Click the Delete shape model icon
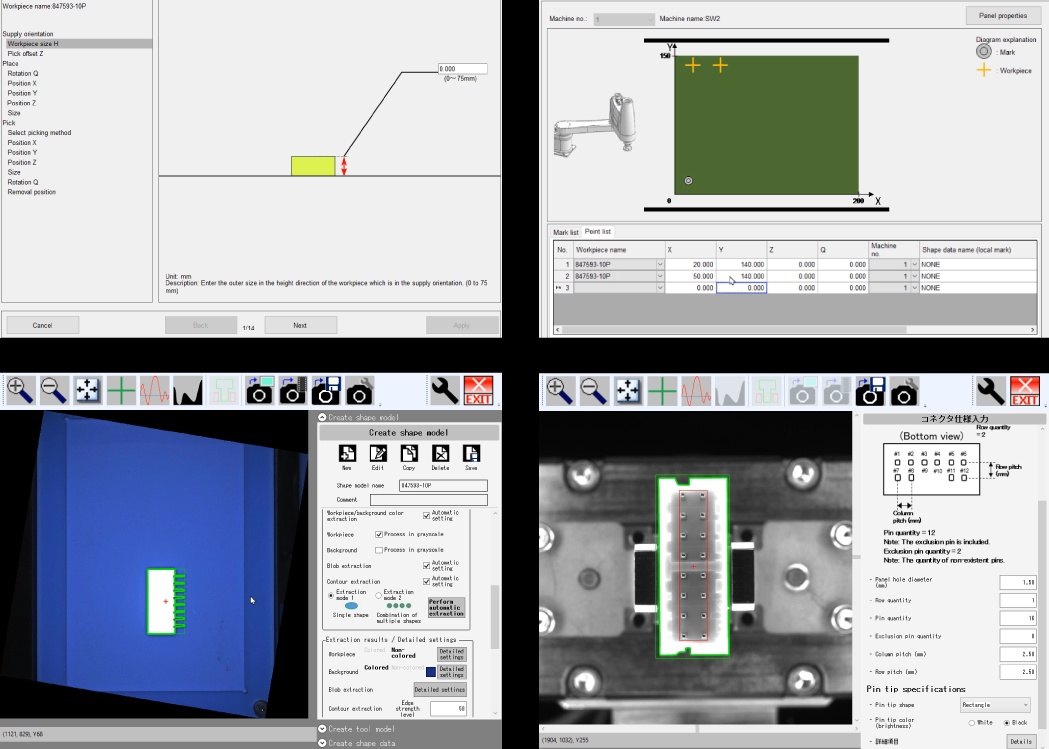This screenshot has width=1049, height=749. 440,454
